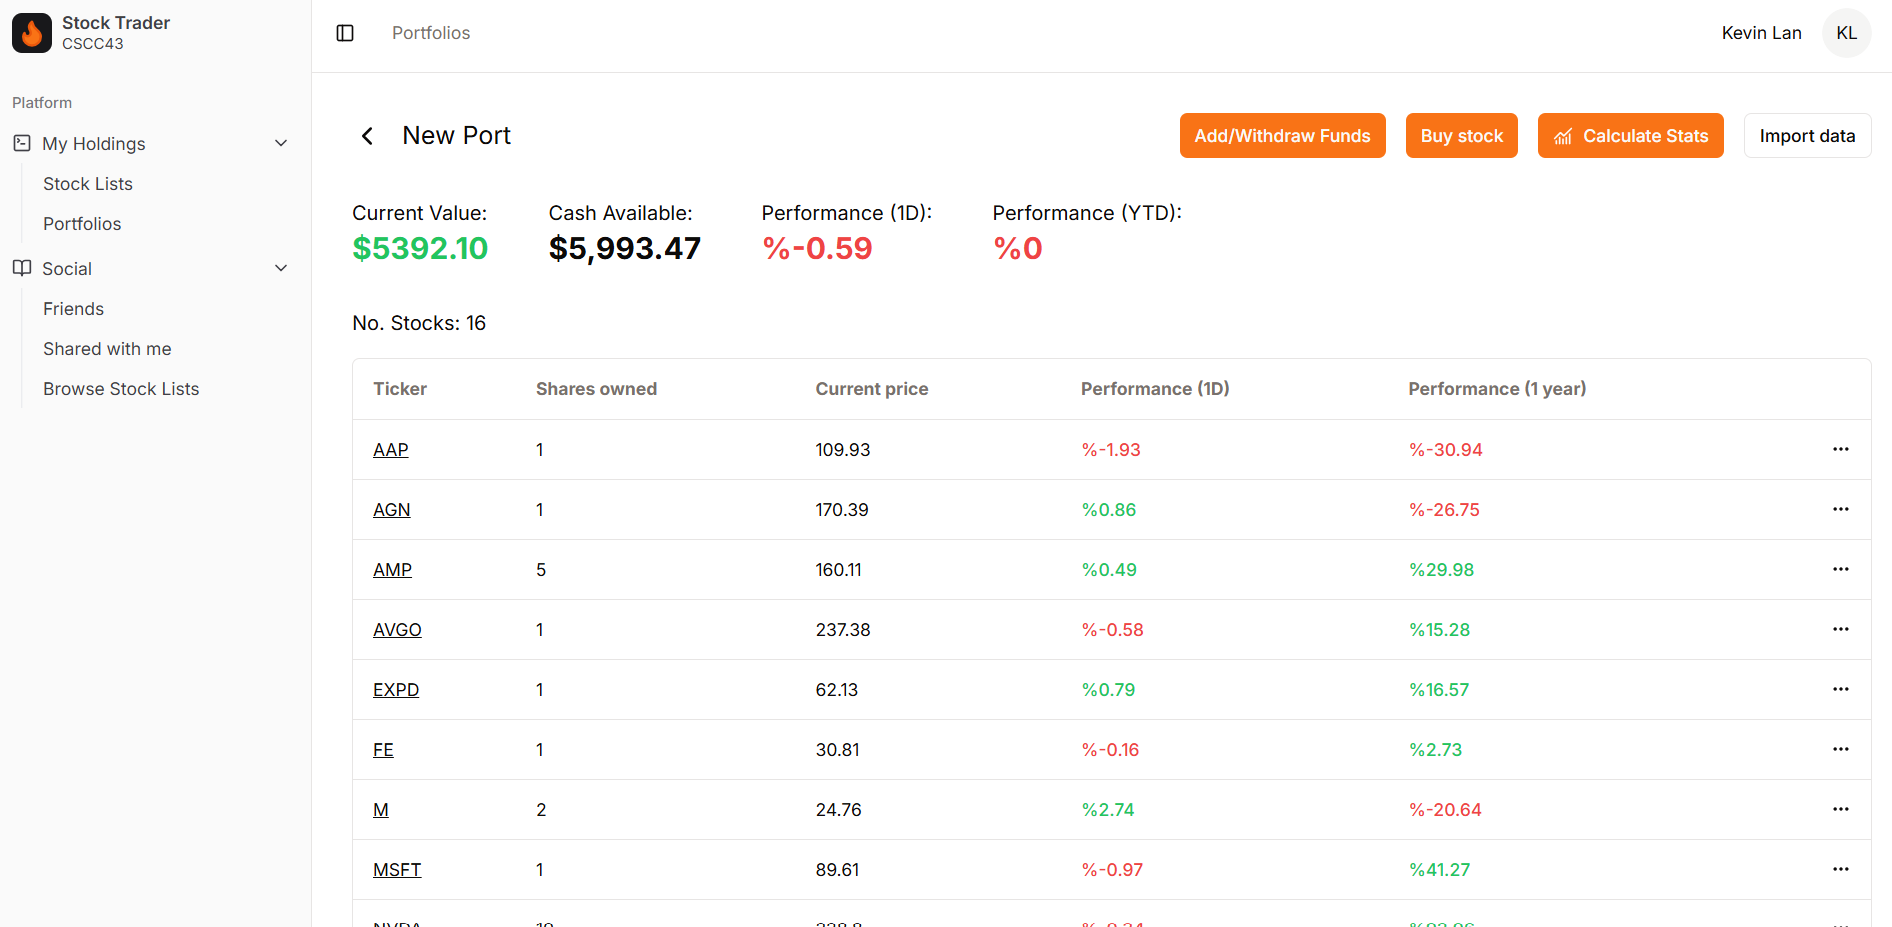Click the Buy stock button
The image size is (1892, 927).
[x=1461, y=135]
